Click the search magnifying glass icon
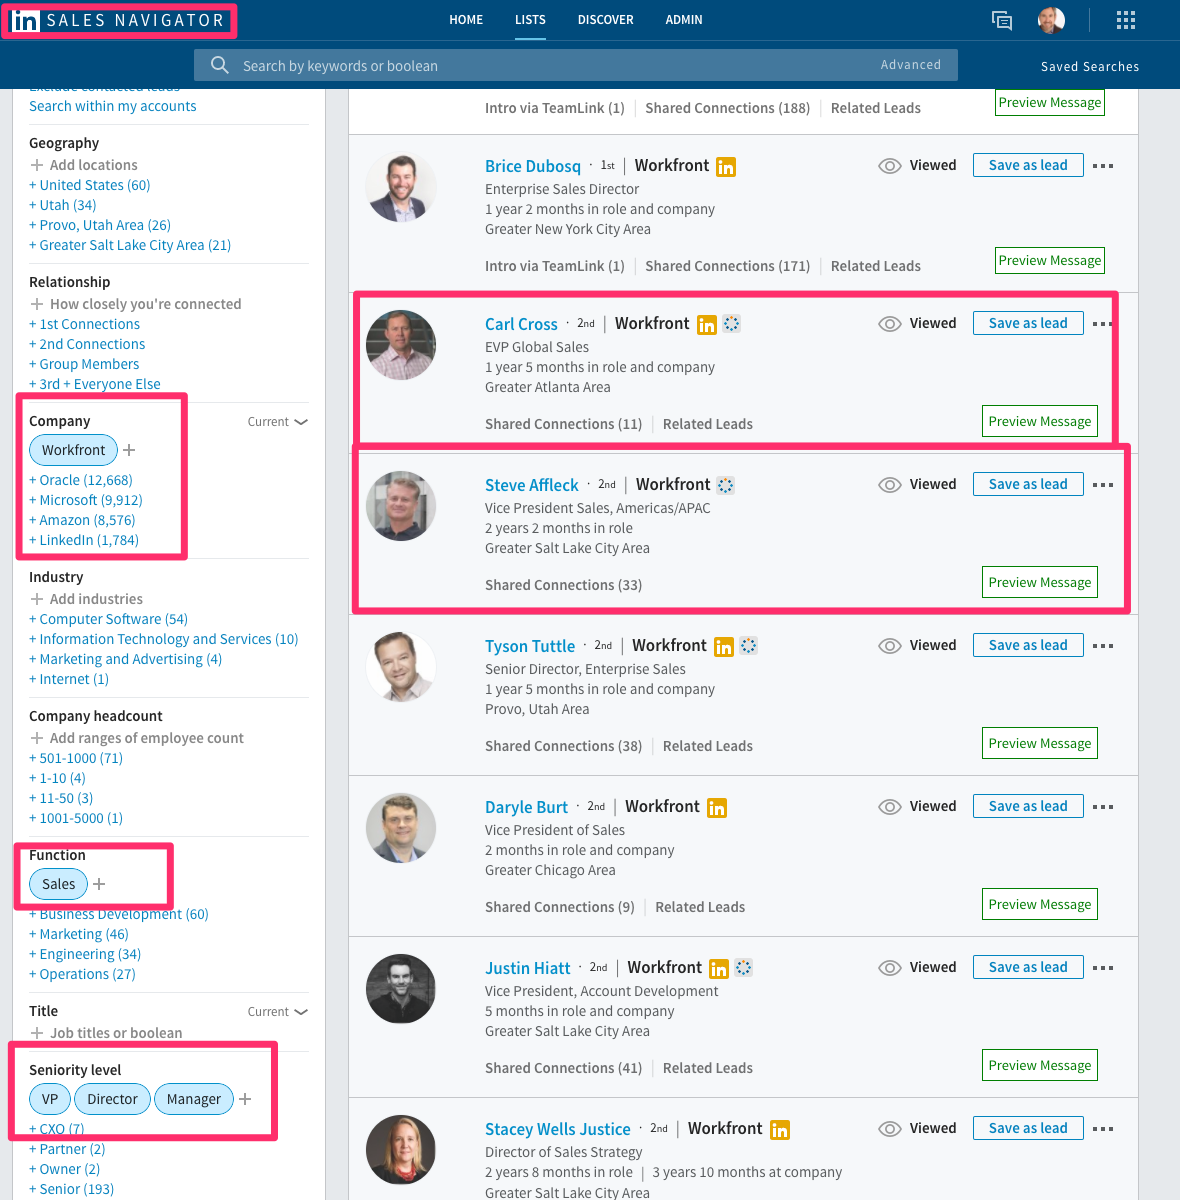This screenshot has height=1200, width=1180. coord(220,65)
